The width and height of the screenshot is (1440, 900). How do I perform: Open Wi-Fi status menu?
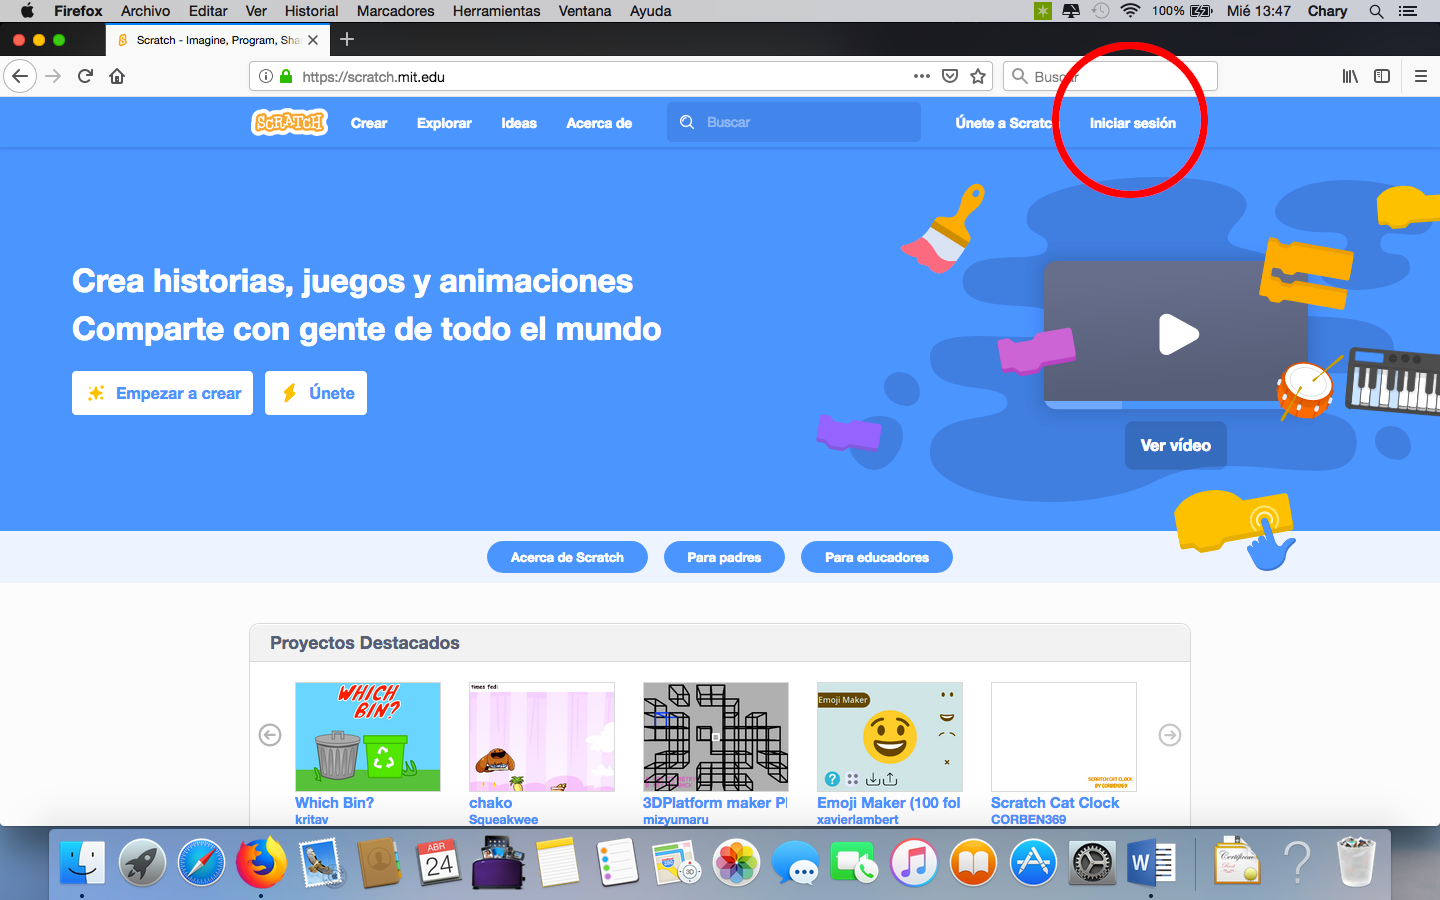[x=1130, y=11]
